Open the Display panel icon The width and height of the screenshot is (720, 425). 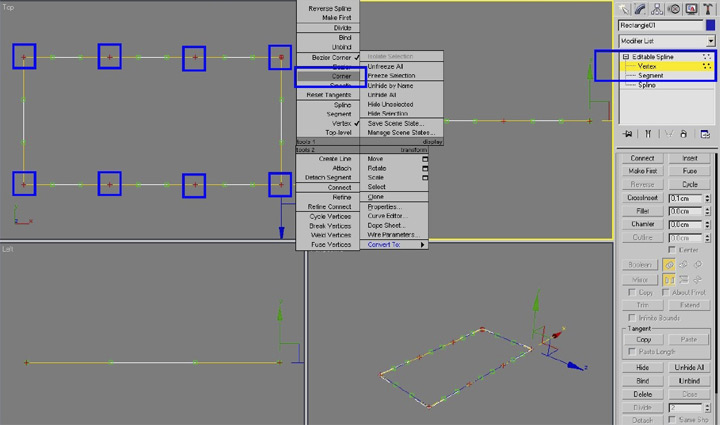pyautogui.click(x=692, y=8)
